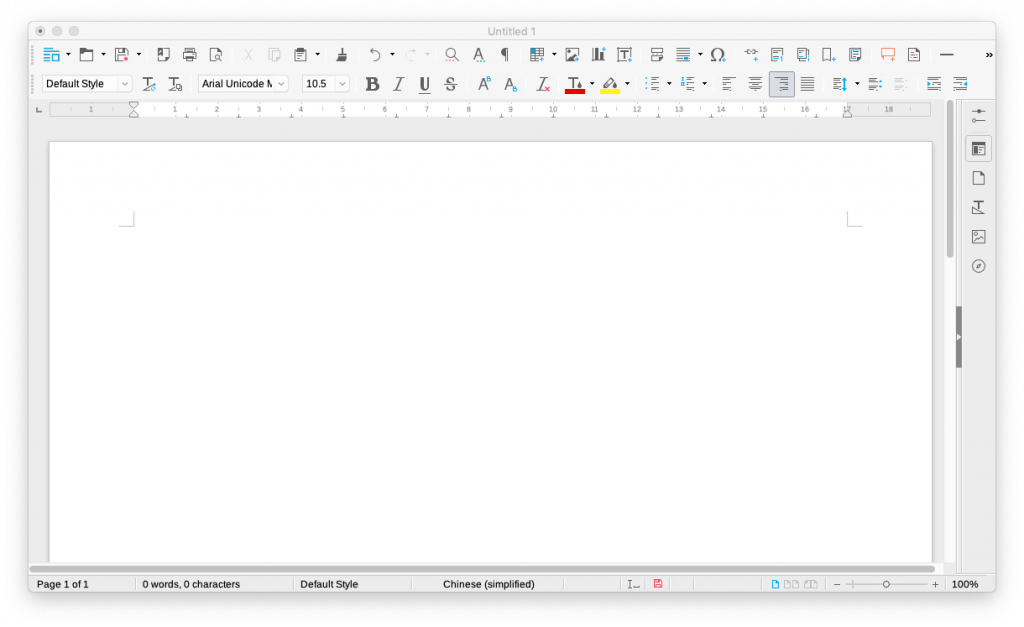Export directly as PDF
The height and width of the screenshot is (627, 1024).
coord(163,55)
